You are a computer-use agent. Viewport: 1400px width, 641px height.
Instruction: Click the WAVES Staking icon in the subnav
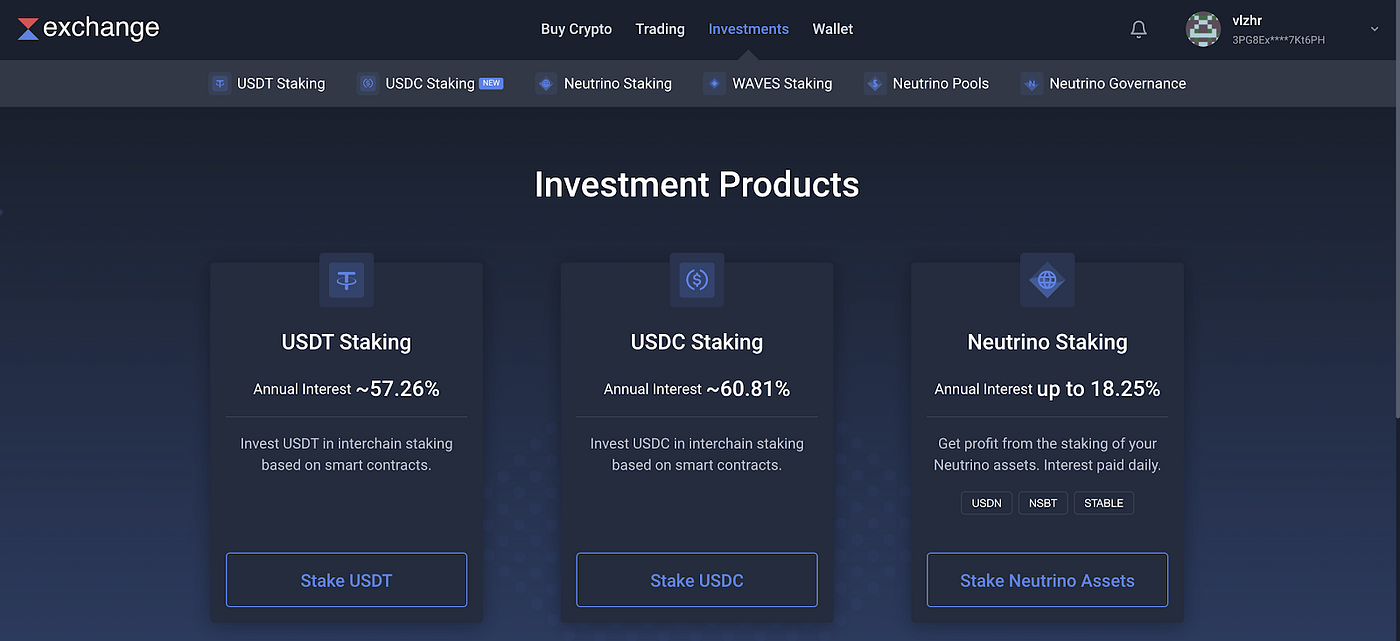coord(713,83)
